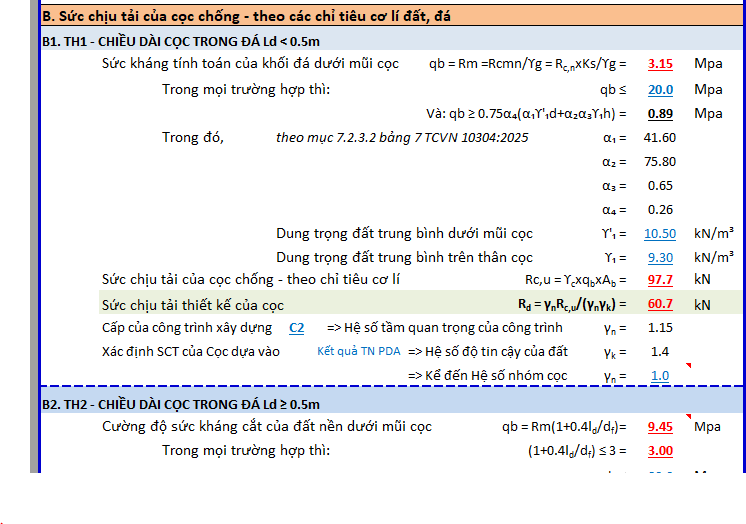Select the 'Rc,u = ϒcxqbxAb' formula
Viewport: 746px width, 524px height.
pyautogui.click(x=576, y=280)
